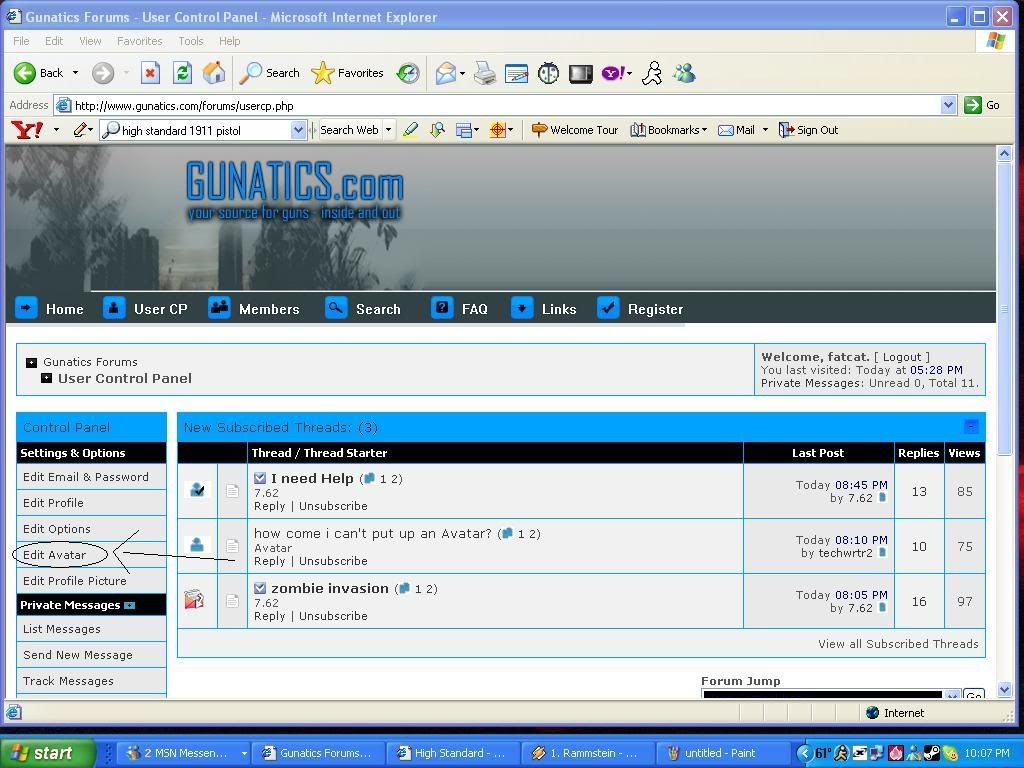Image resolution: width=1024 pixels, height=768 pixels.
Task: Open Yahoo search box history dropdown
Action: [x=298, y=130]
